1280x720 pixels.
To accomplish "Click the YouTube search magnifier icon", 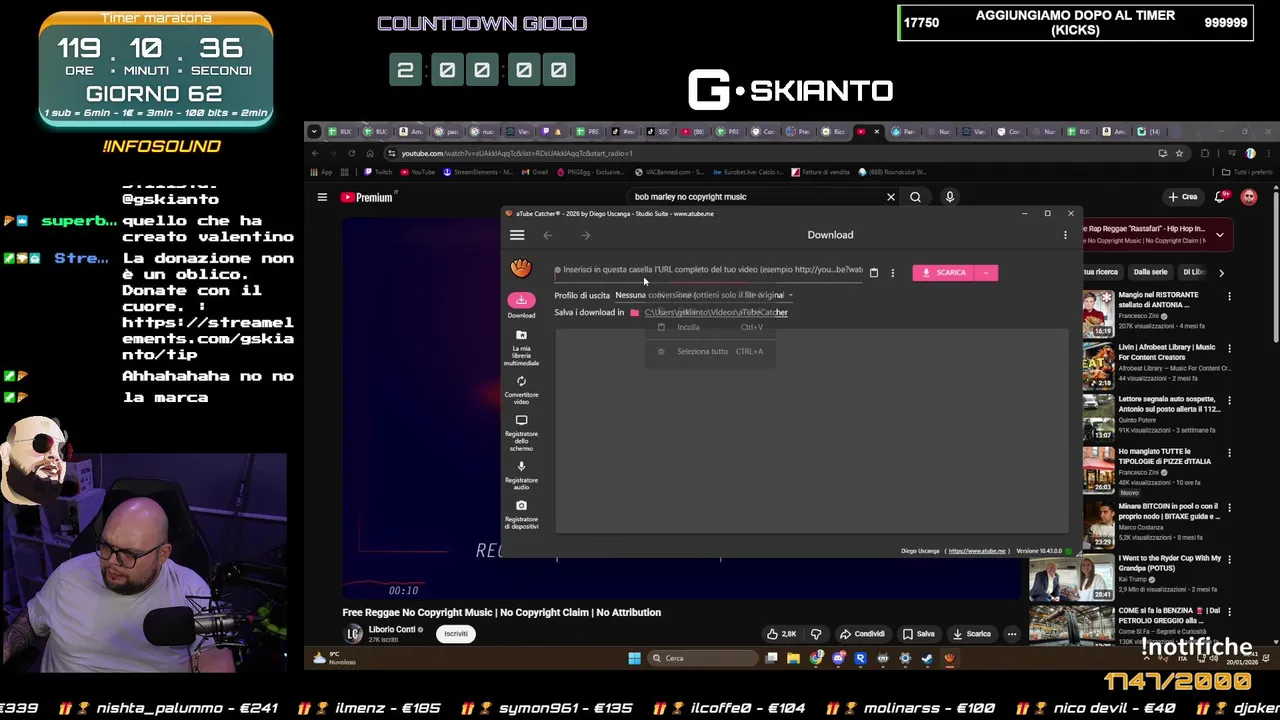I will 915,197.
